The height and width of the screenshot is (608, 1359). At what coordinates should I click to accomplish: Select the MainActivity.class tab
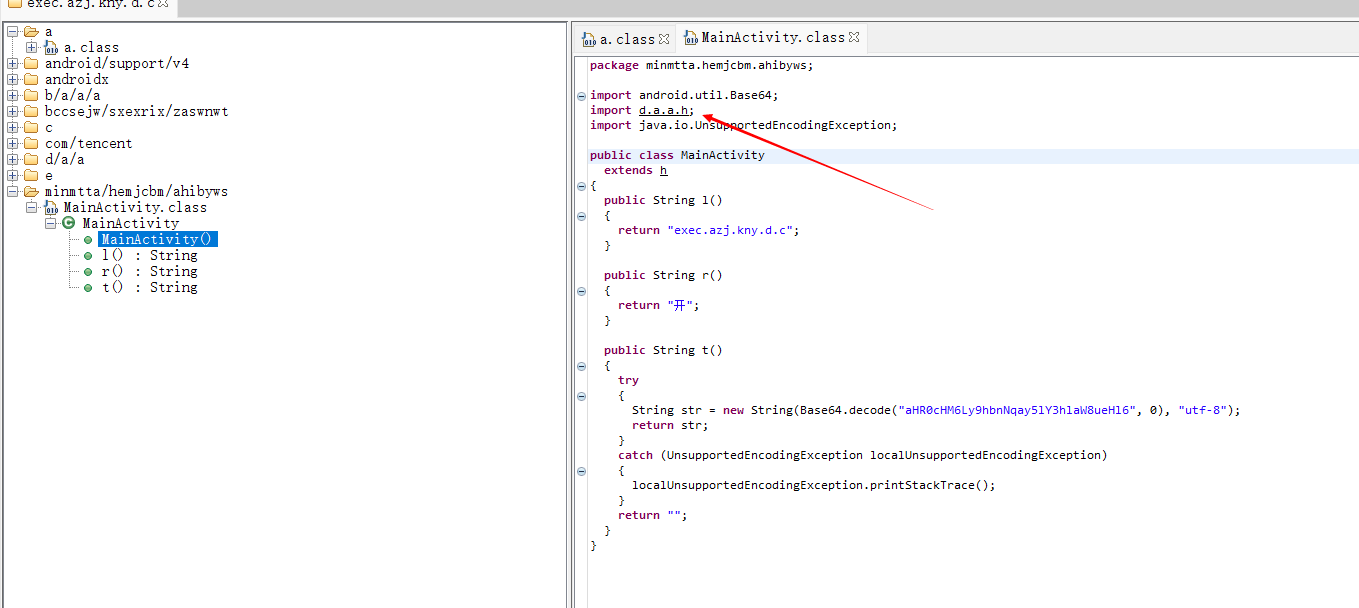coord(771,38)
